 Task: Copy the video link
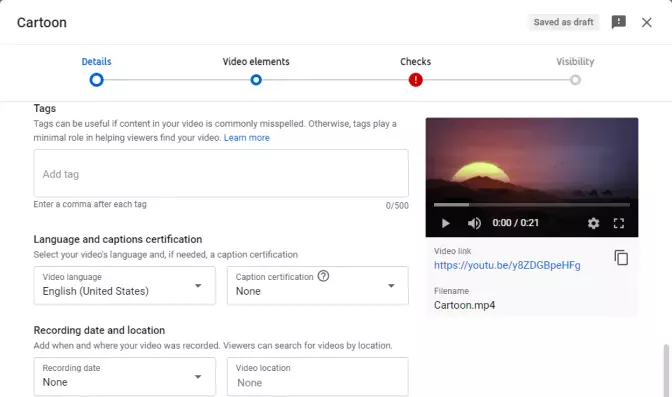[621, 258]
